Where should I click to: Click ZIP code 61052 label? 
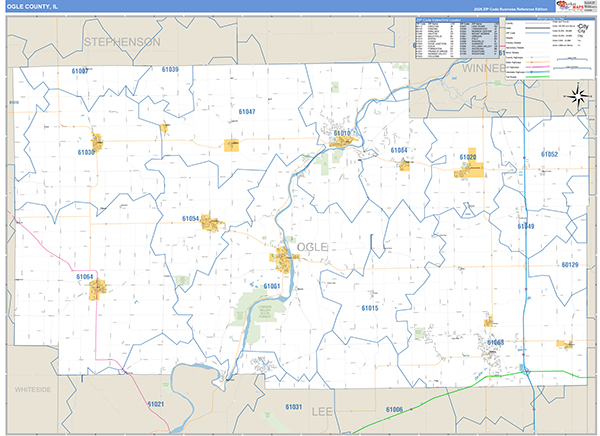(x=549, y=154)
